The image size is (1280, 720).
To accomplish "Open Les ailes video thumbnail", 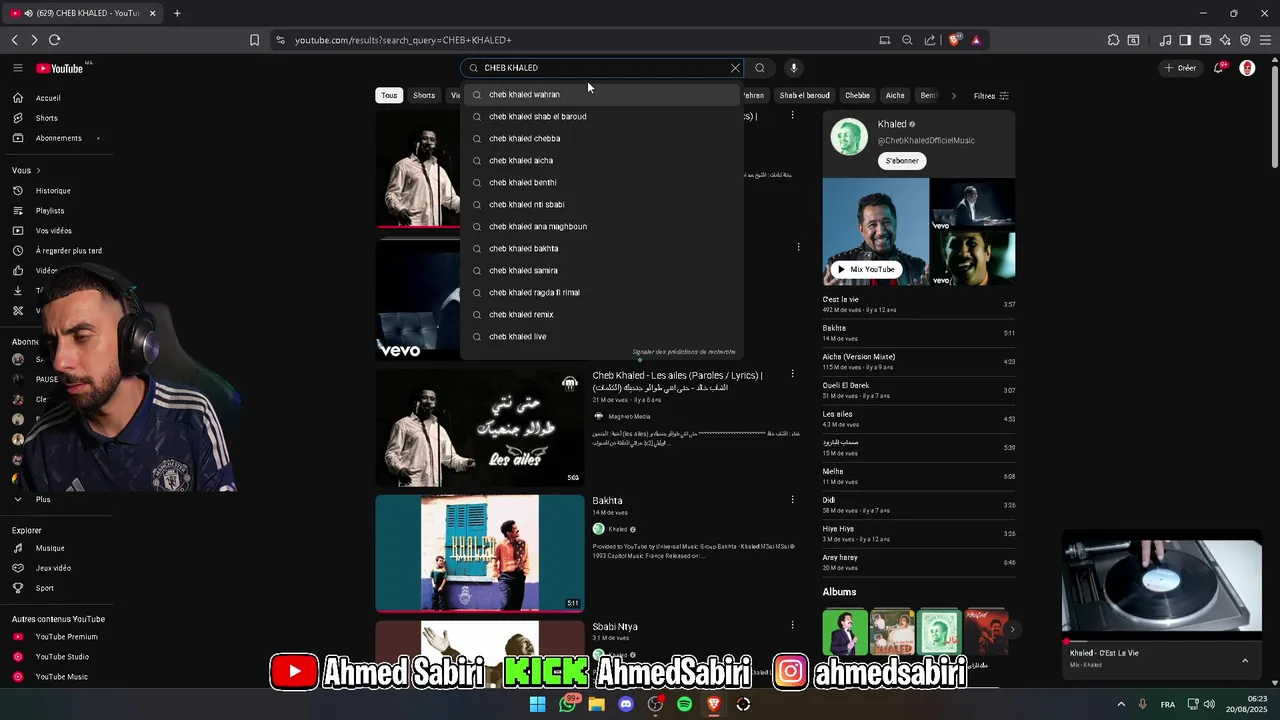I will click(x=480, y=428).
